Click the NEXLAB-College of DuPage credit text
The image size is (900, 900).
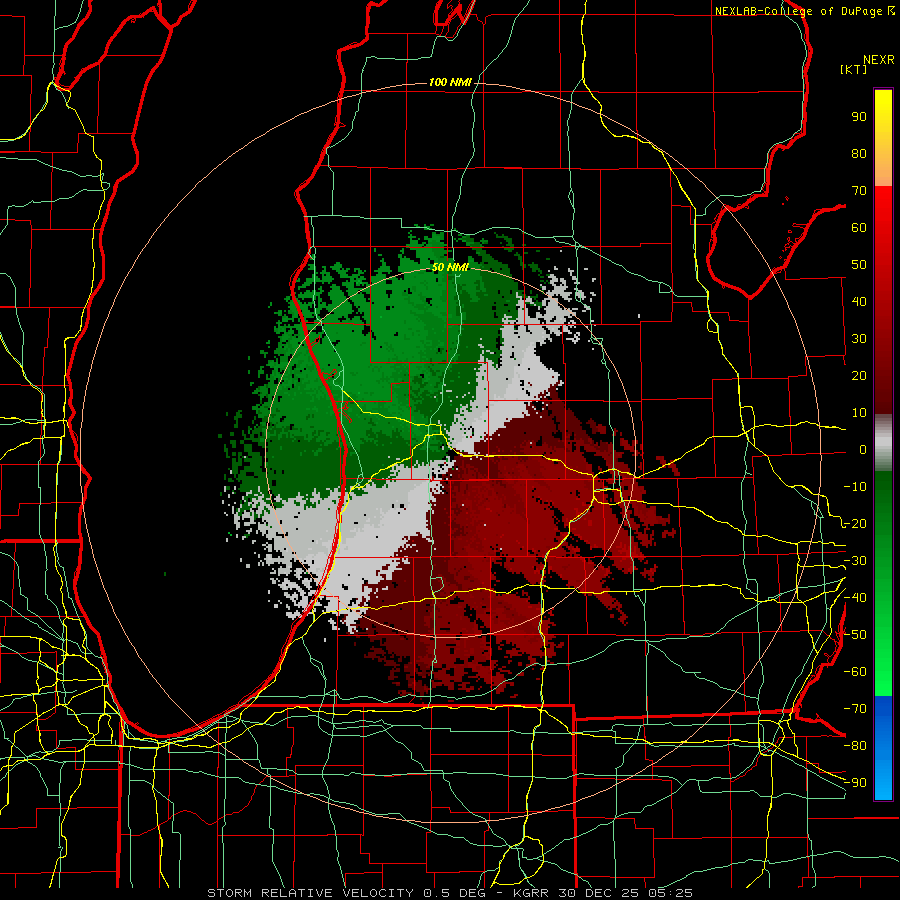tap(798, 11)
